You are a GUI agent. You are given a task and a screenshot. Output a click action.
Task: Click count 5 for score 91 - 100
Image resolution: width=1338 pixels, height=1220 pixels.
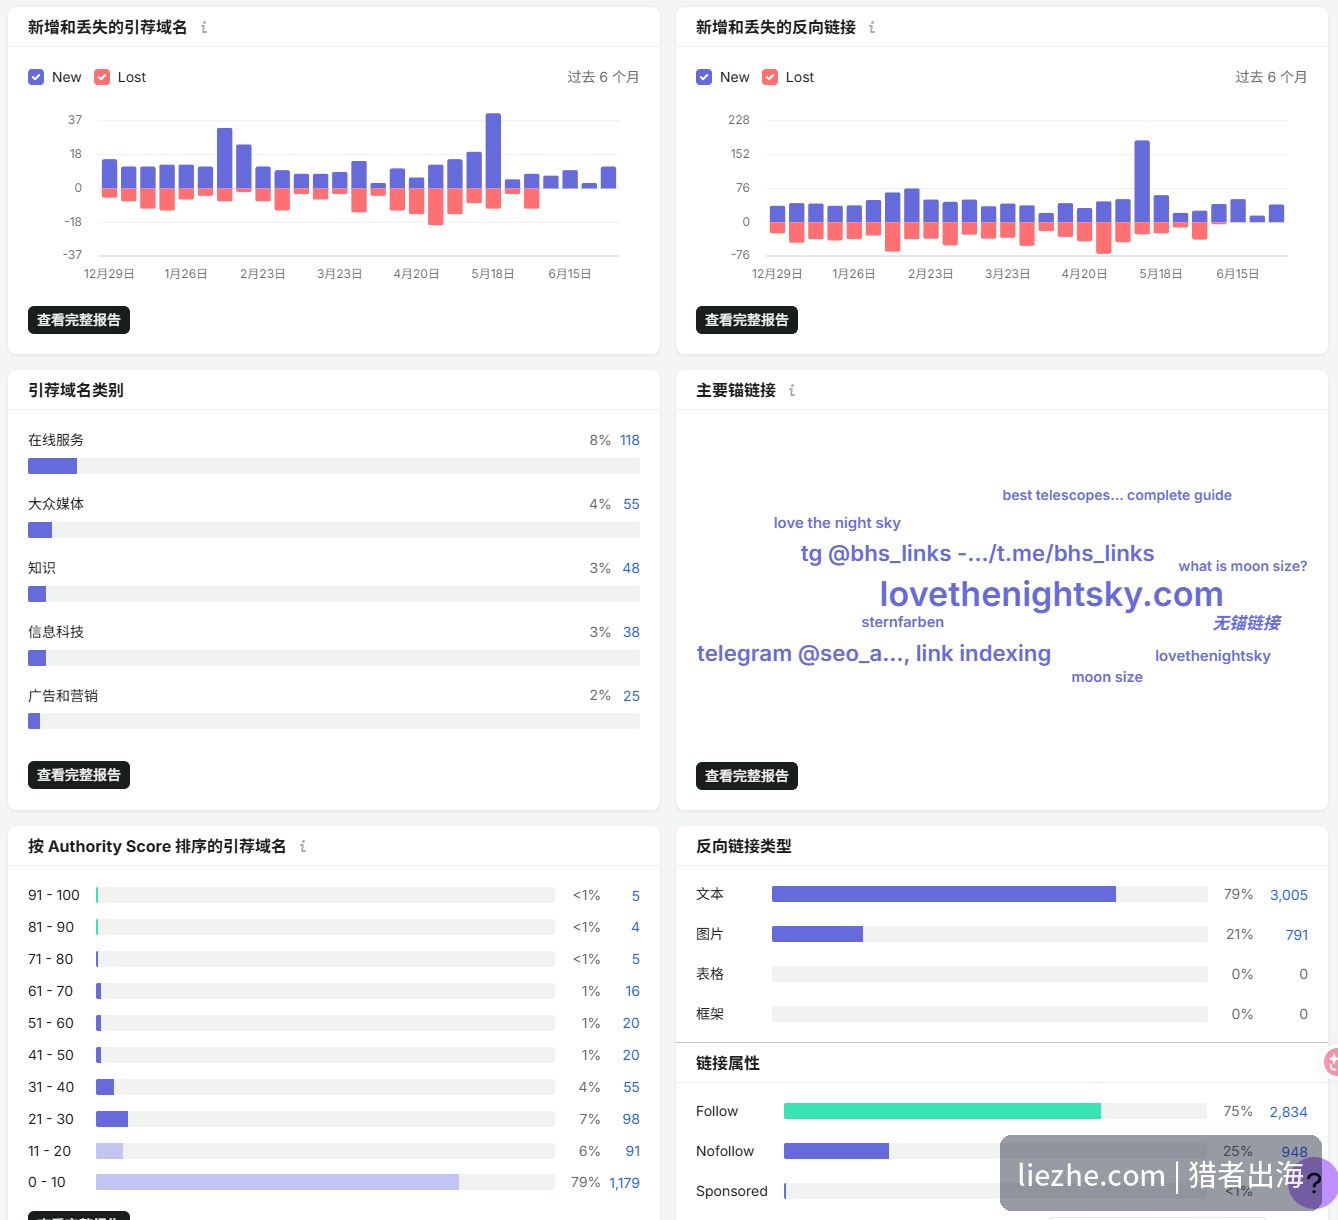(x=635, y=896)
